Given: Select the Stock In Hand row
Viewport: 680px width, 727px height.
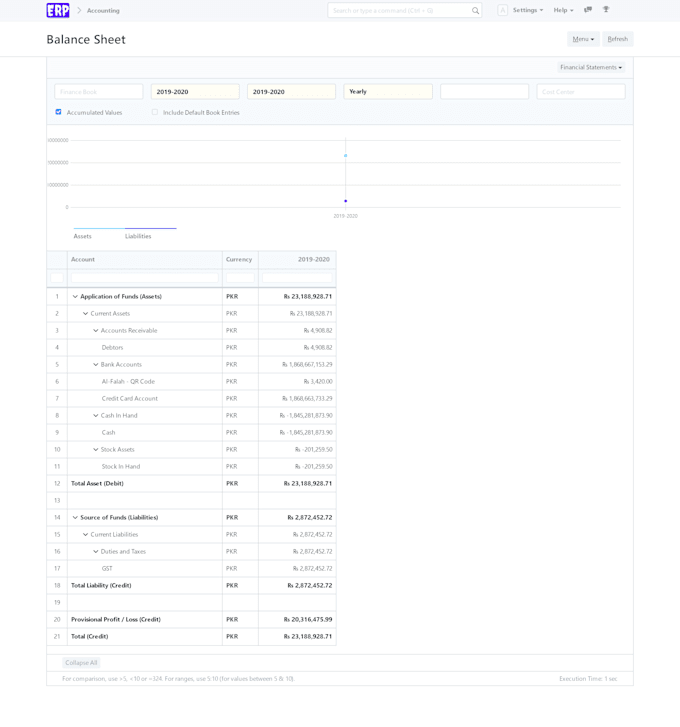Looking at the screenshot, I should tap(191, 467).
